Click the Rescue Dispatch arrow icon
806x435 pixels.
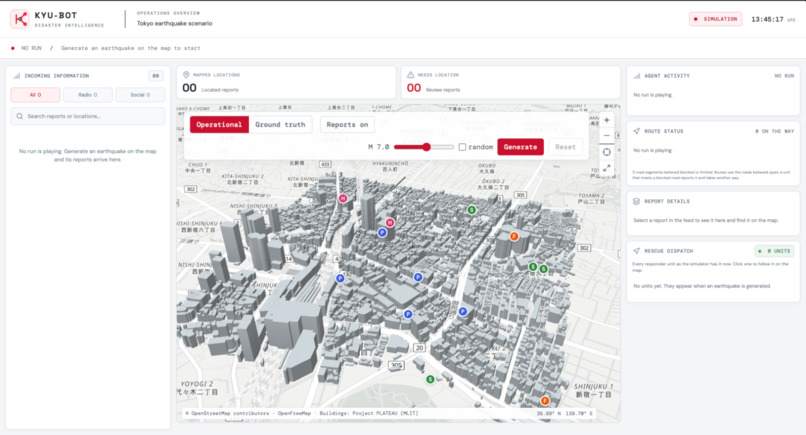(x=637, y=251)
